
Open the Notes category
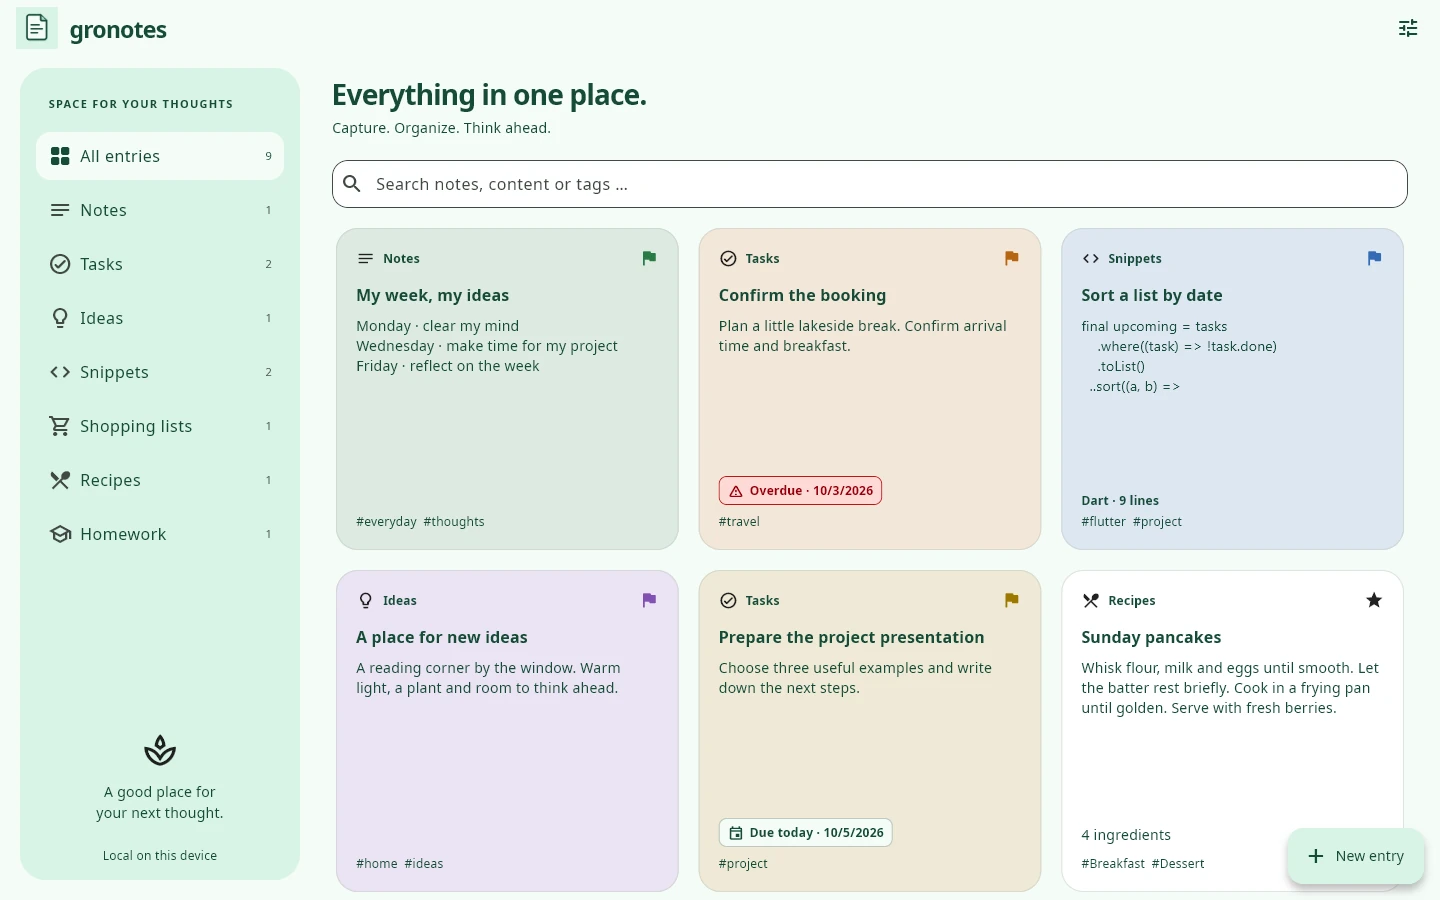tap(160, 210)
